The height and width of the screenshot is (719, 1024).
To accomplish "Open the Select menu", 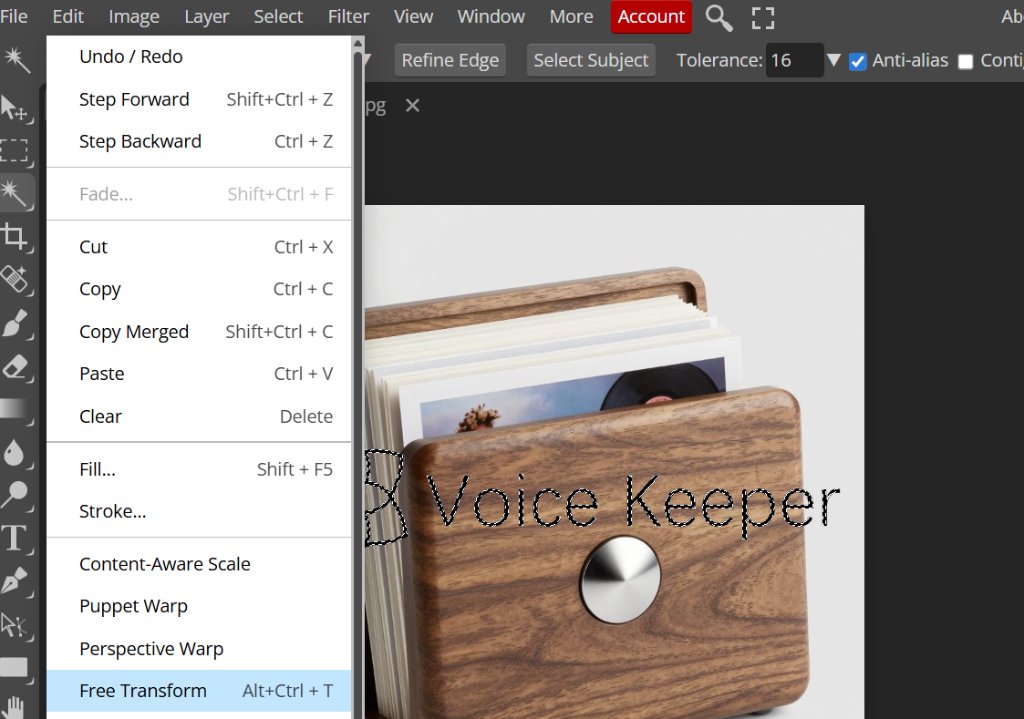I will (x=278, y=16).
